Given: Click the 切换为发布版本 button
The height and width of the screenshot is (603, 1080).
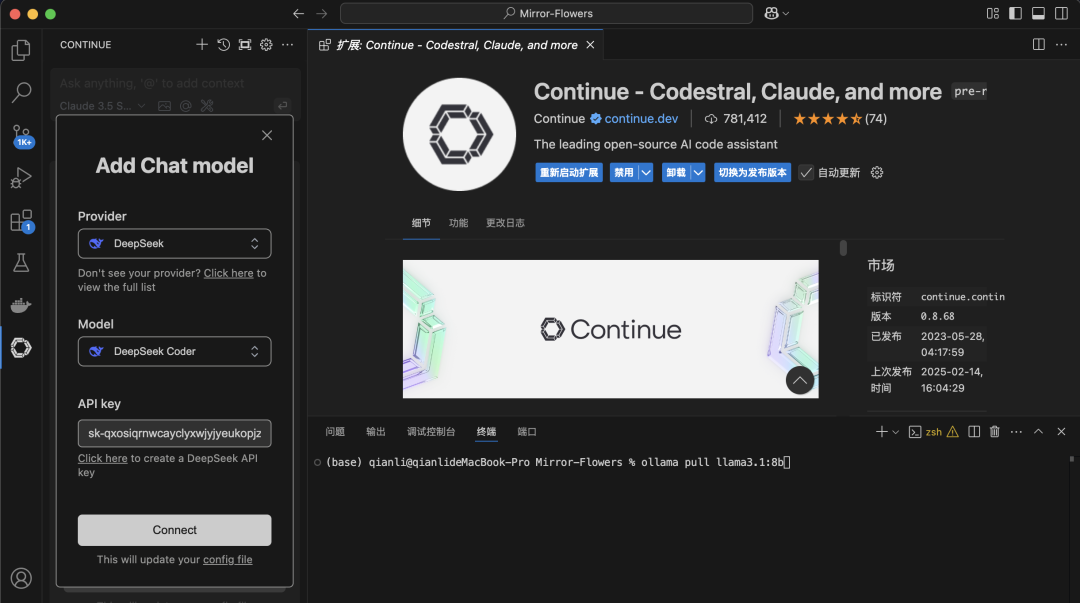Looking at the screenshot, I should point(752,172).
